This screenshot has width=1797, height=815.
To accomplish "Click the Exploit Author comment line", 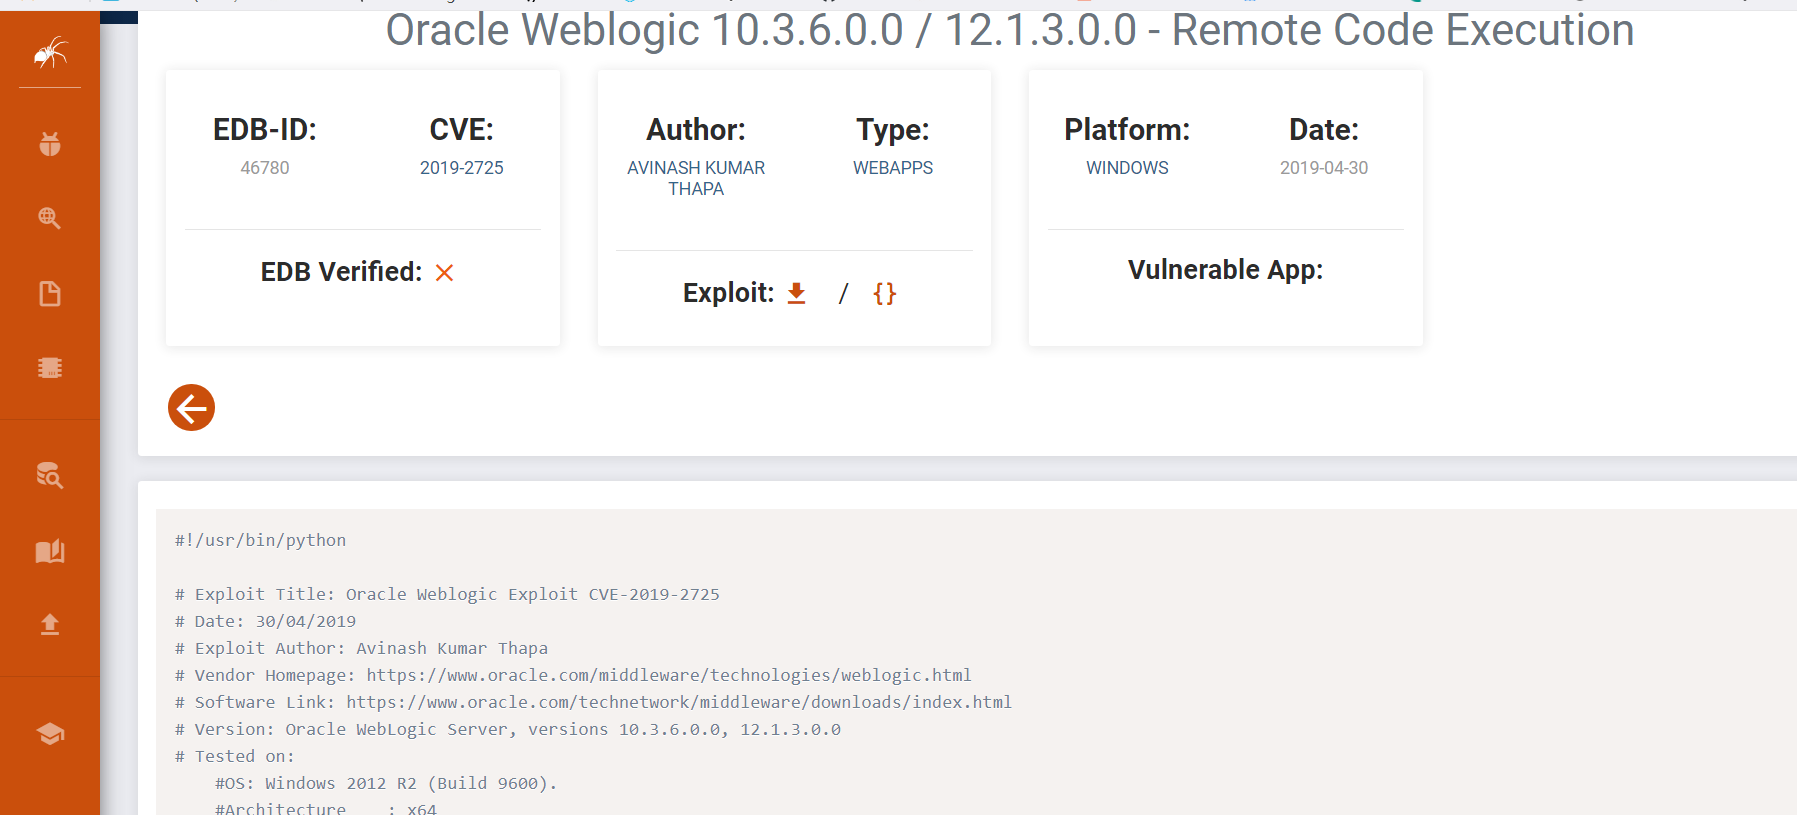I will [361, 648].
